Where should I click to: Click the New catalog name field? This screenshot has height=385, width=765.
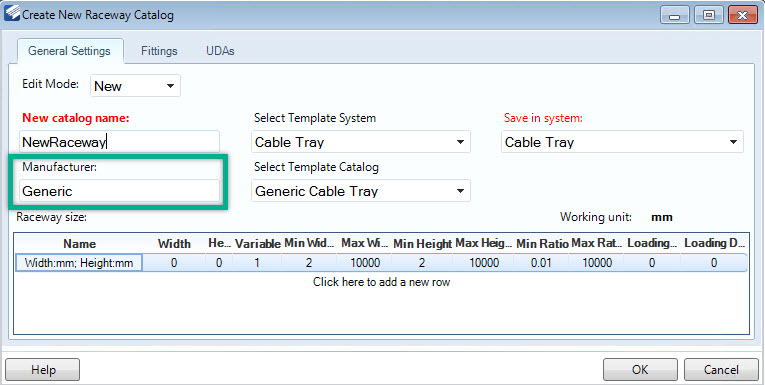[120, 142]
